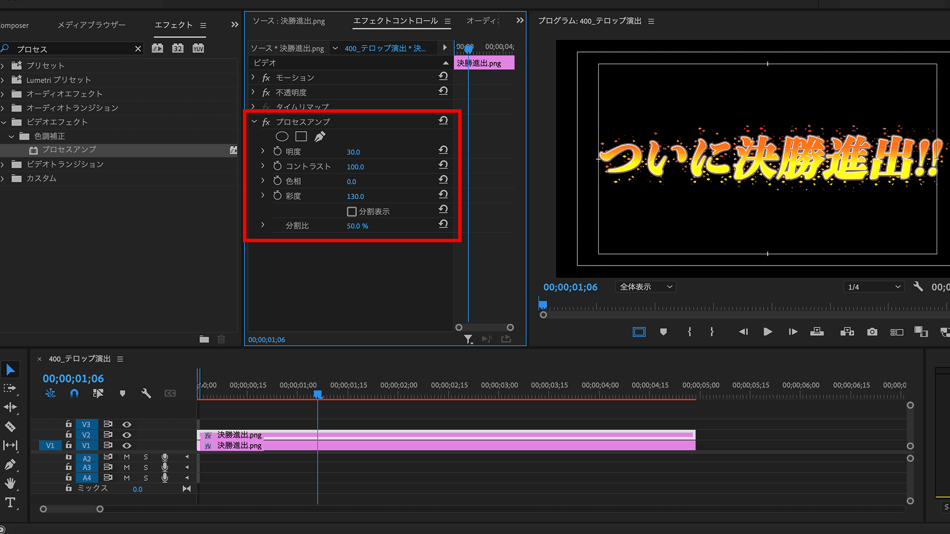The width and height of the screenshot is (950, 534).
Task: Select the Razor tool in the toolbar
Action: pos(10,427)
